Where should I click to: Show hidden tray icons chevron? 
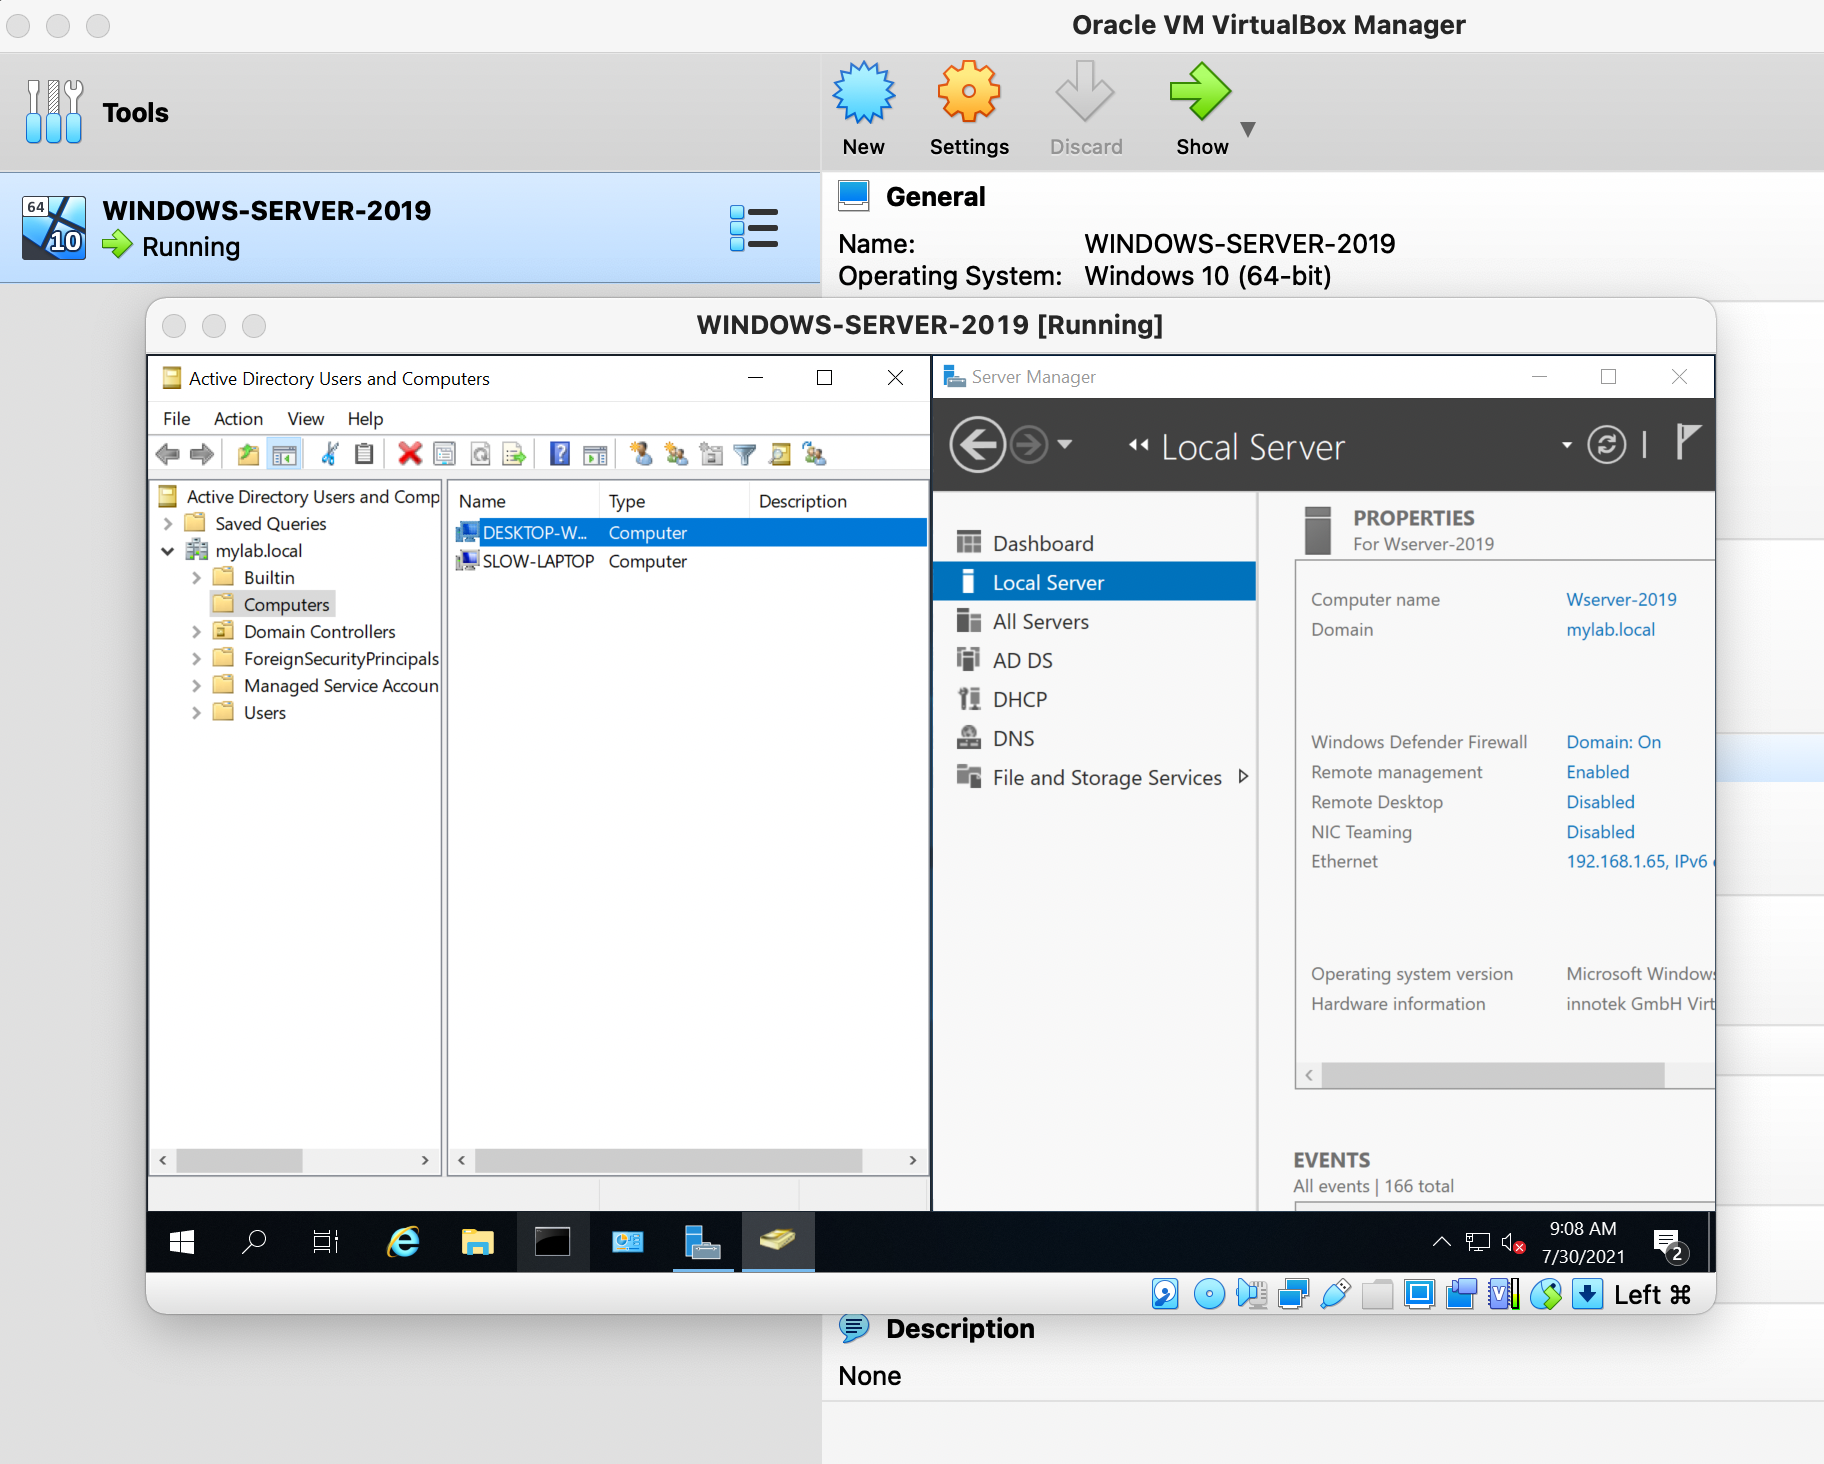(1441, 1242)
